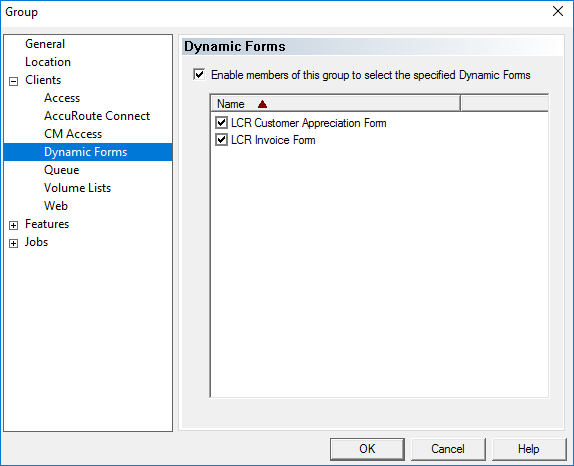
Task: Collapse the Clients node
Action: pyautogui.click(x=14, y=81)
